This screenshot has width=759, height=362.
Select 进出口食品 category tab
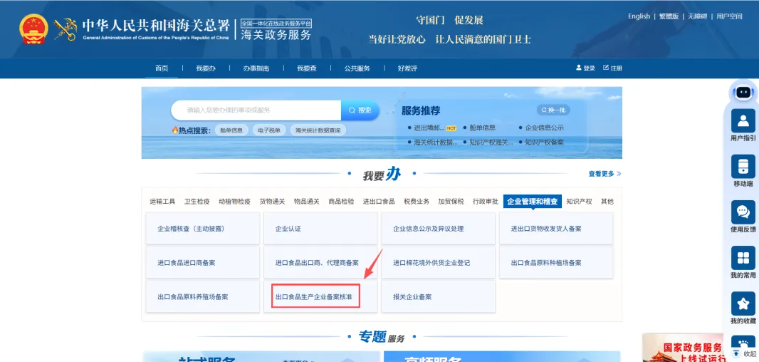tap(379, 201)
